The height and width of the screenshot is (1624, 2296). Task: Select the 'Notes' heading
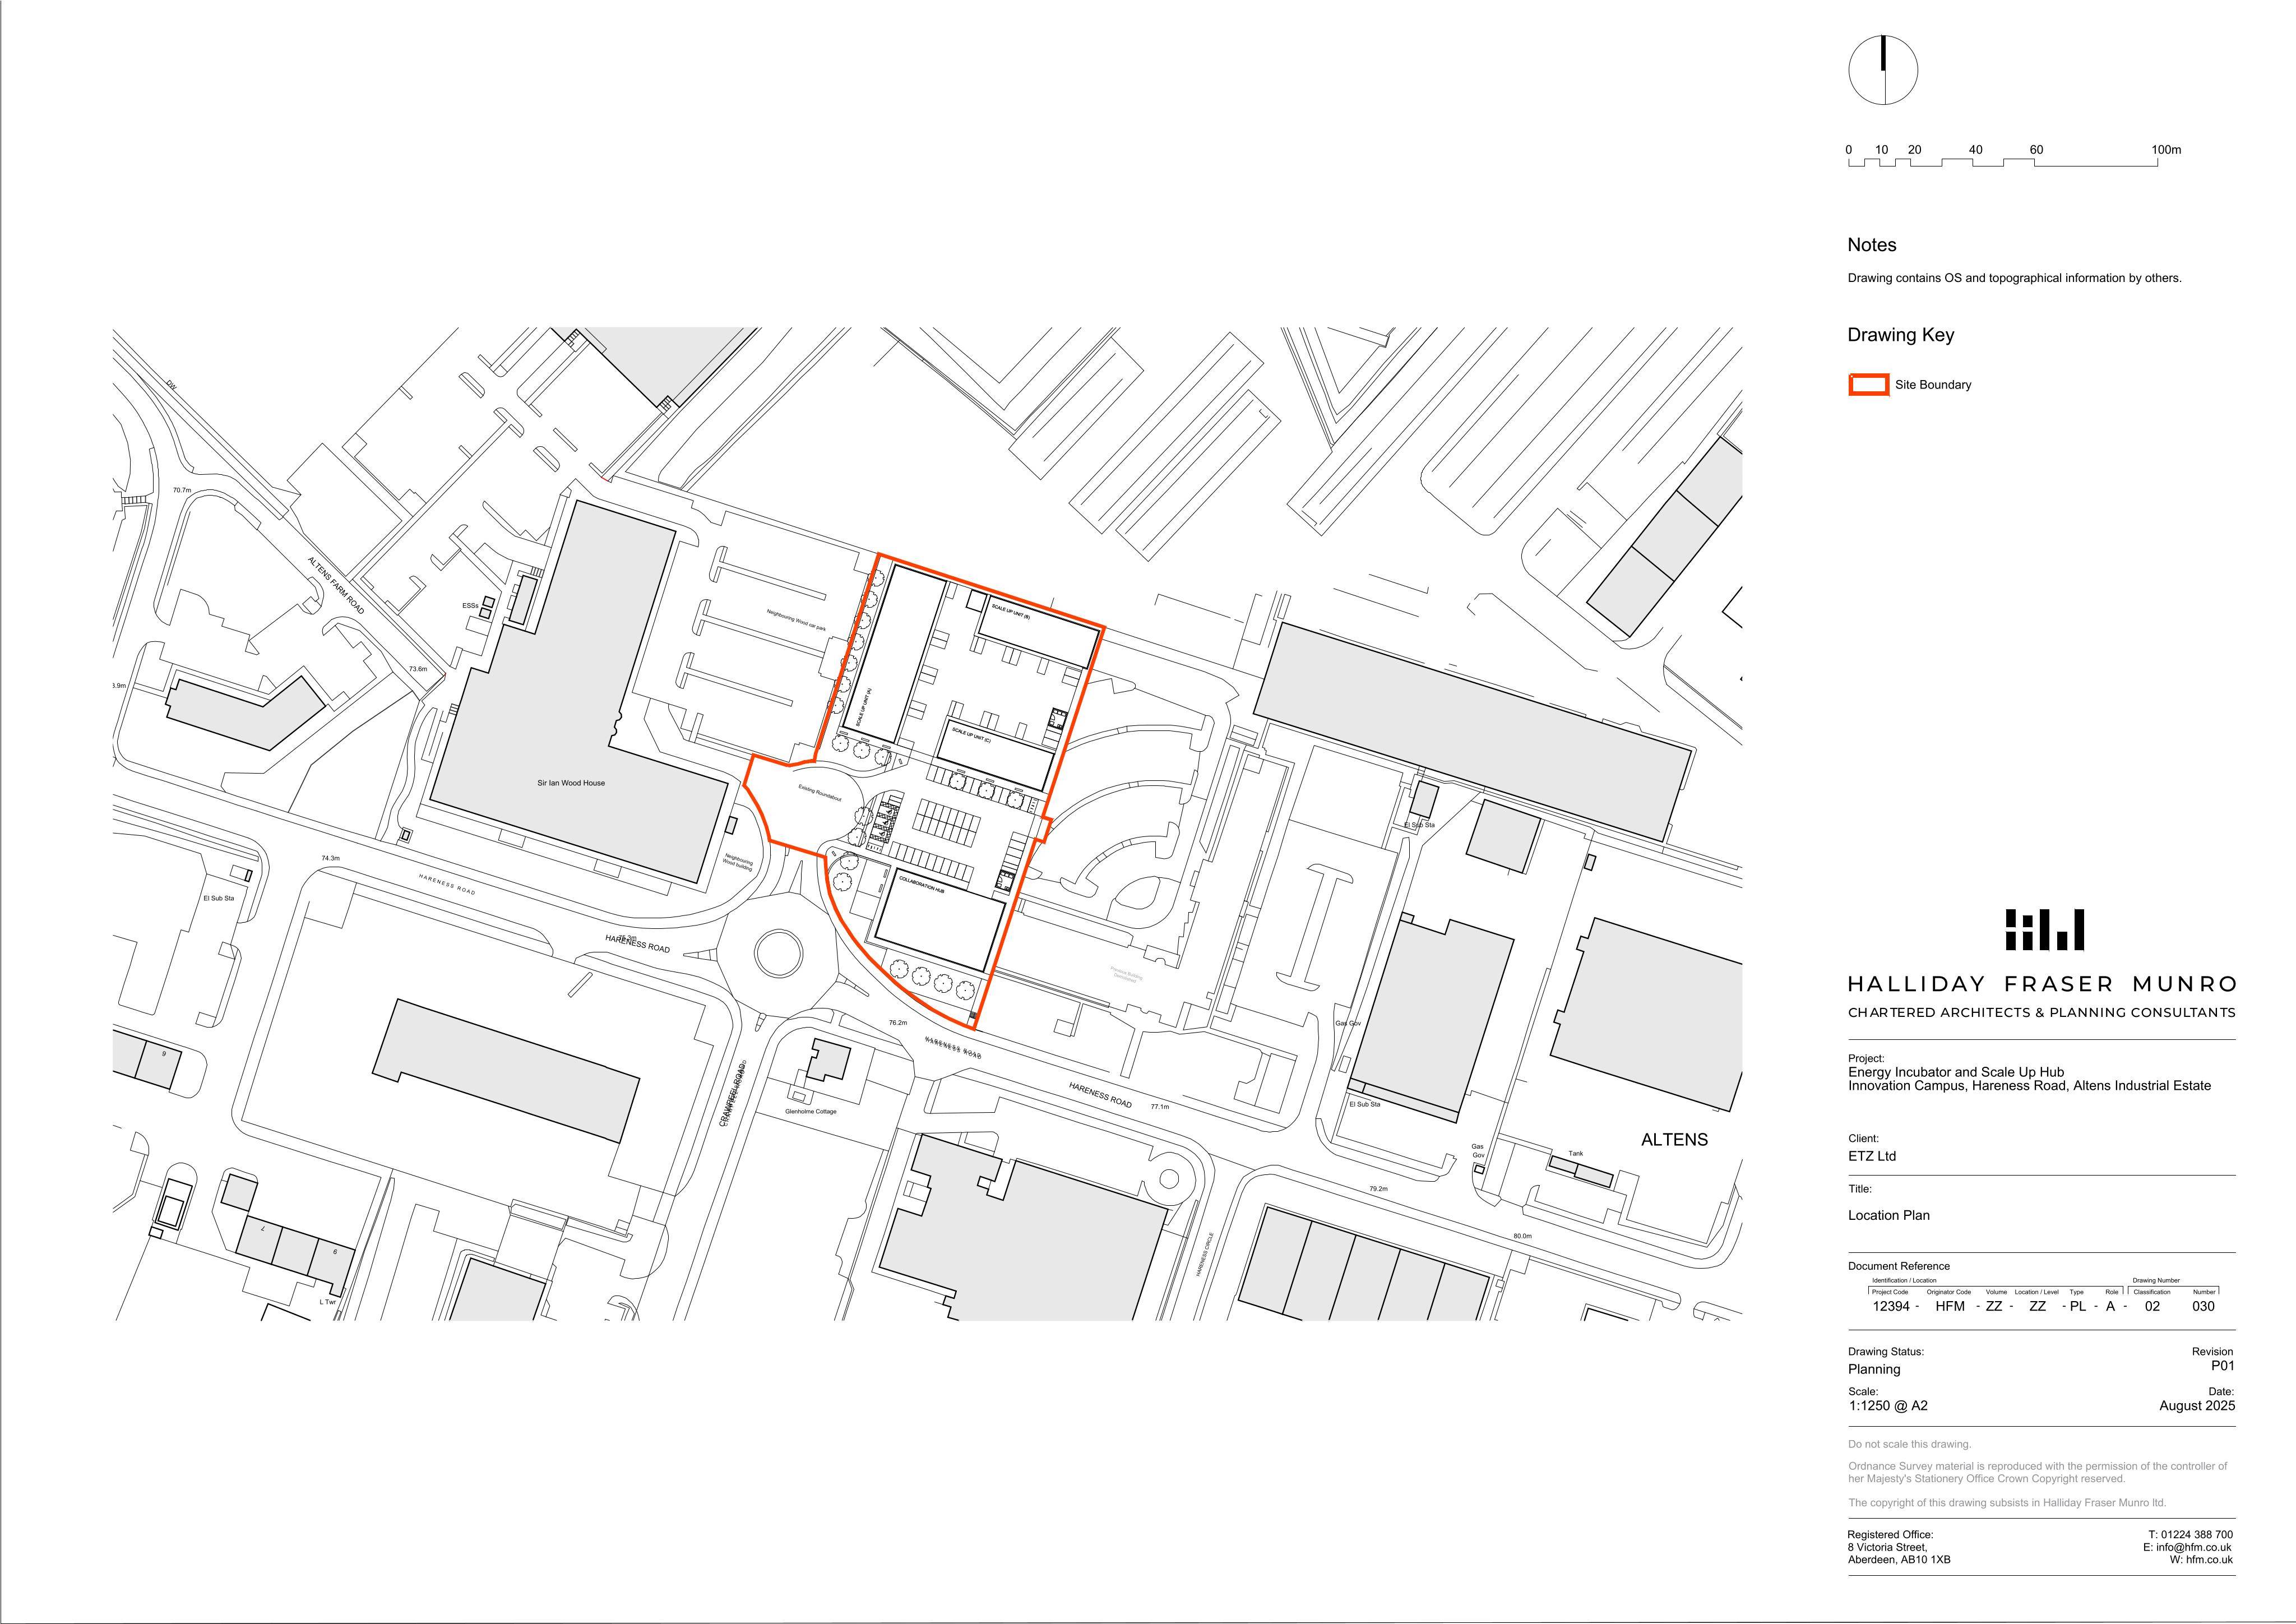[x=1871, y=245]
